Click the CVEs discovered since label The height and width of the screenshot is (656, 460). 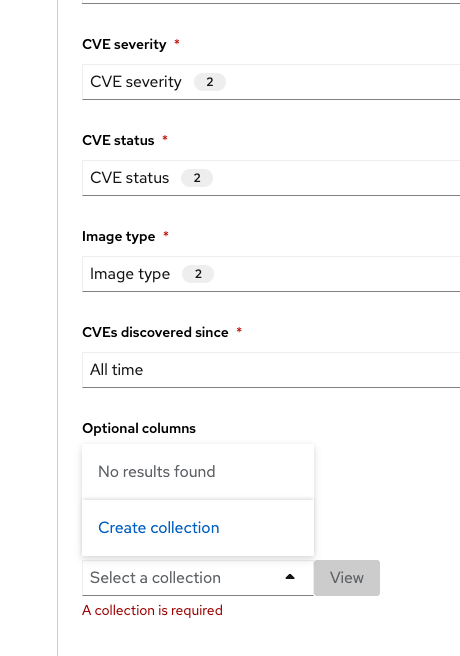point(156,332)
